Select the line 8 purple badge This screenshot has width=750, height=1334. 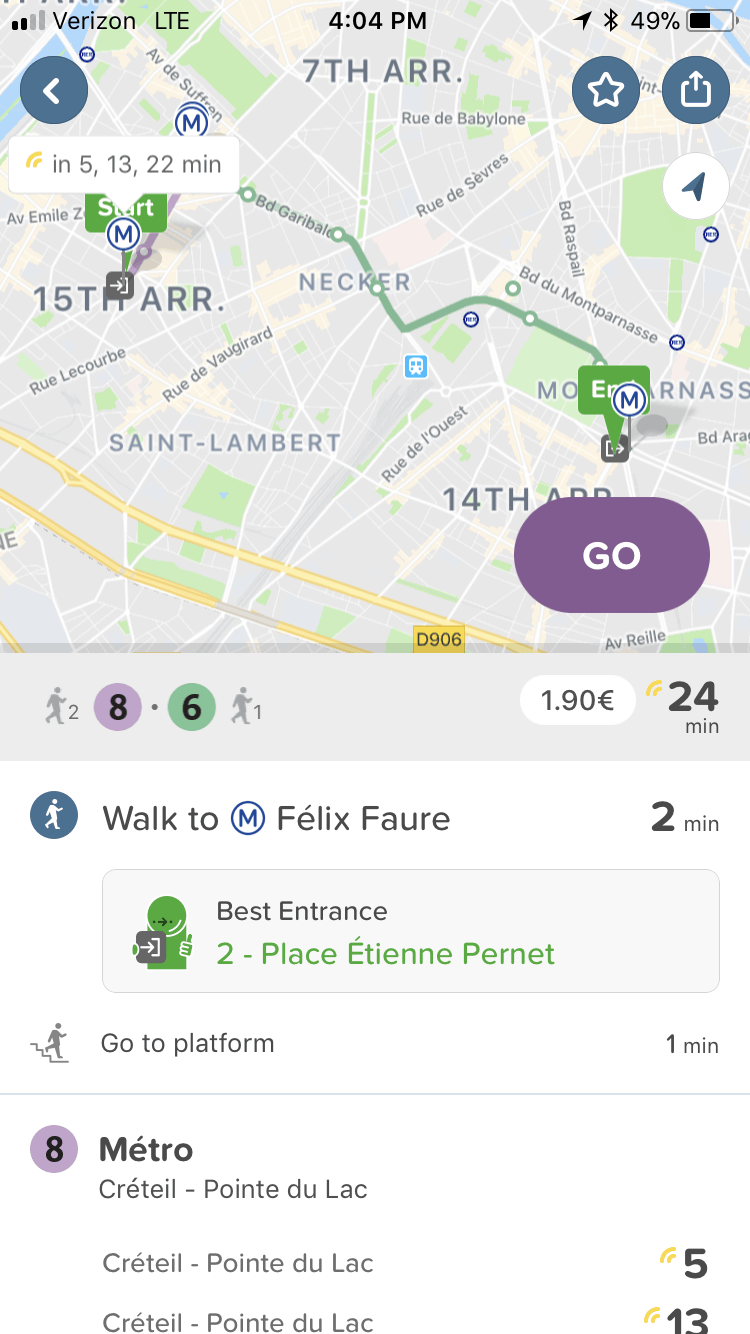click(118, 708)
